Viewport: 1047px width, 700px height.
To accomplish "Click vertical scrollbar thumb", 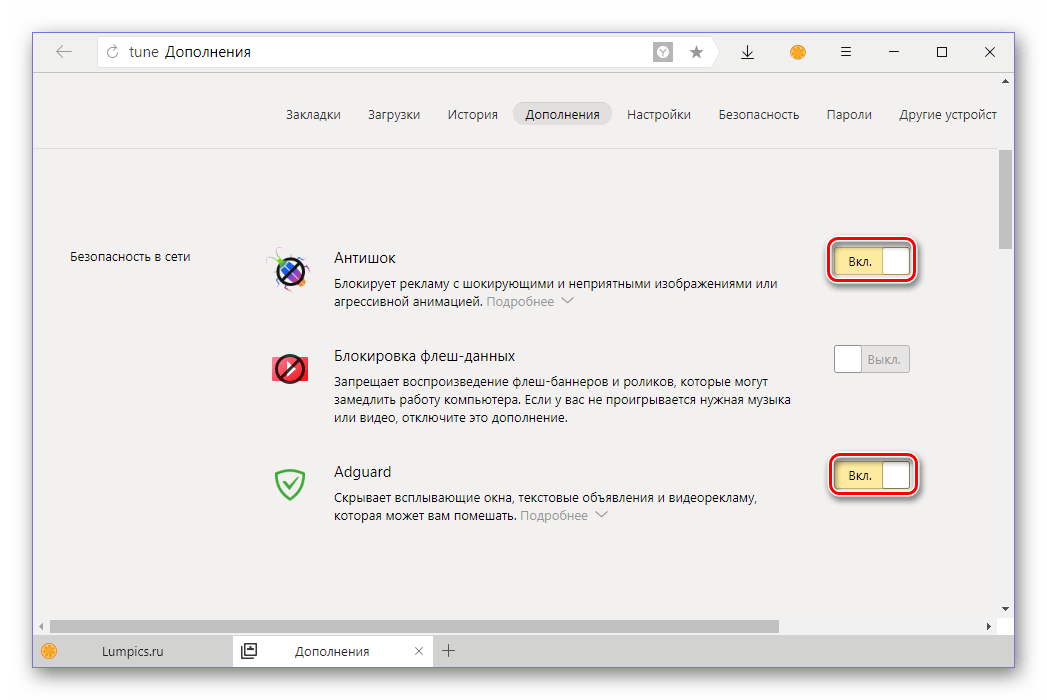I will tap(1005, 199).
